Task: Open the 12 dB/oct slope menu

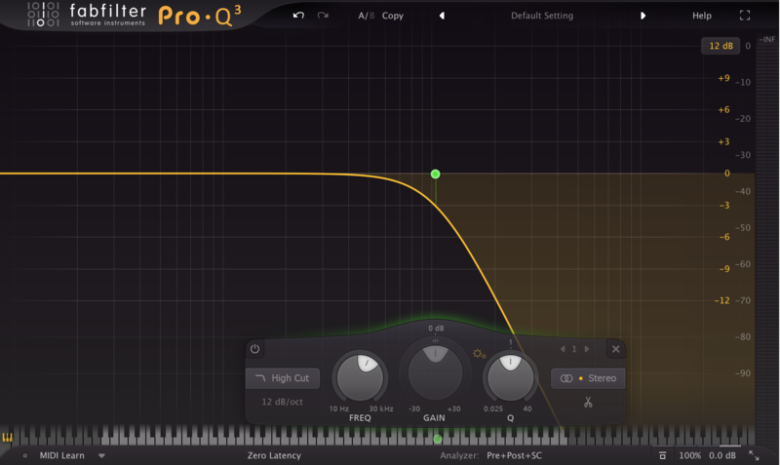Action: [282, 402]
